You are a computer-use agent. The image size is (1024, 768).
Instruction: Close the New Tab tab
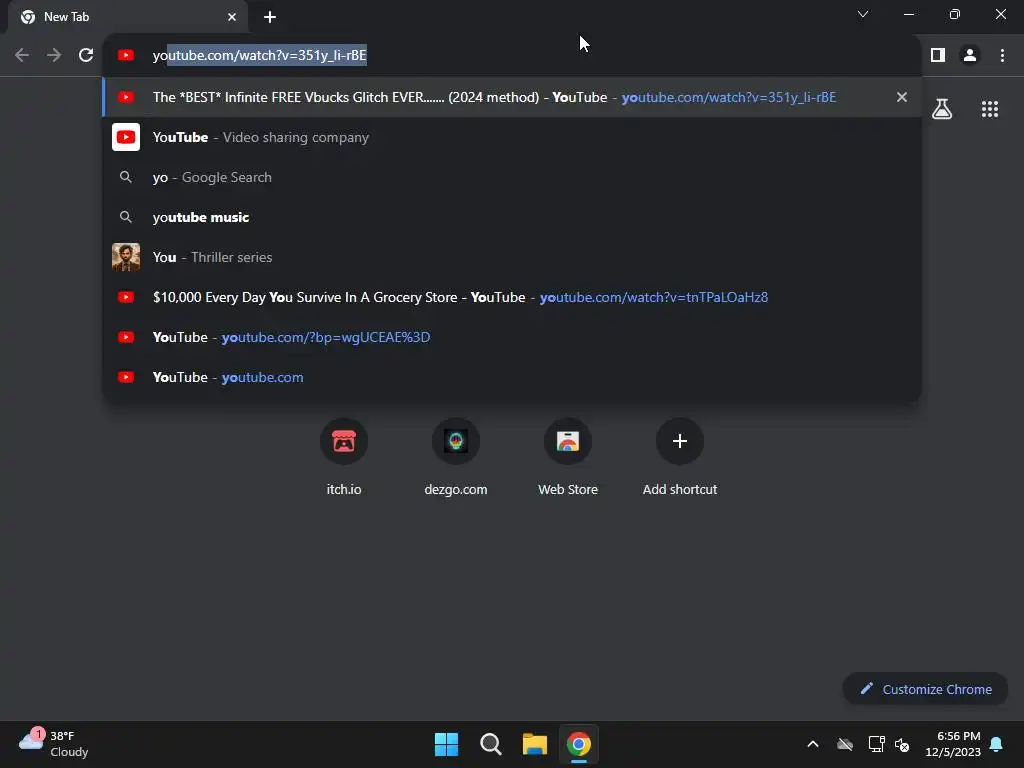[x=232, y=17]
